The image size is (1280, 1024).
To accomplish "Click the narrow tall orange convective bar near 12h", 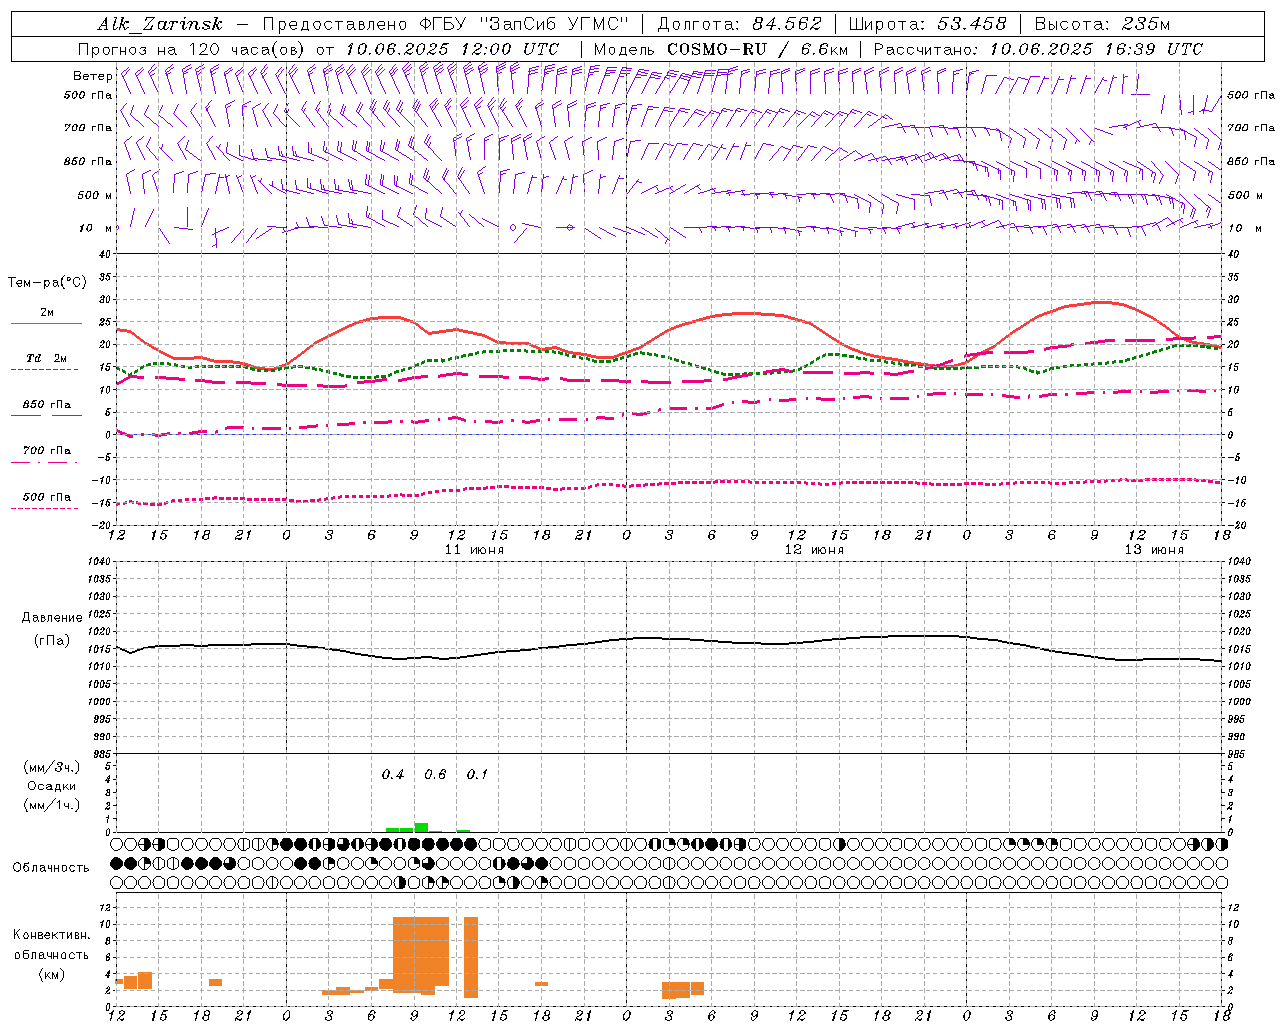I will pyautogui.click(x=471, y=957).
